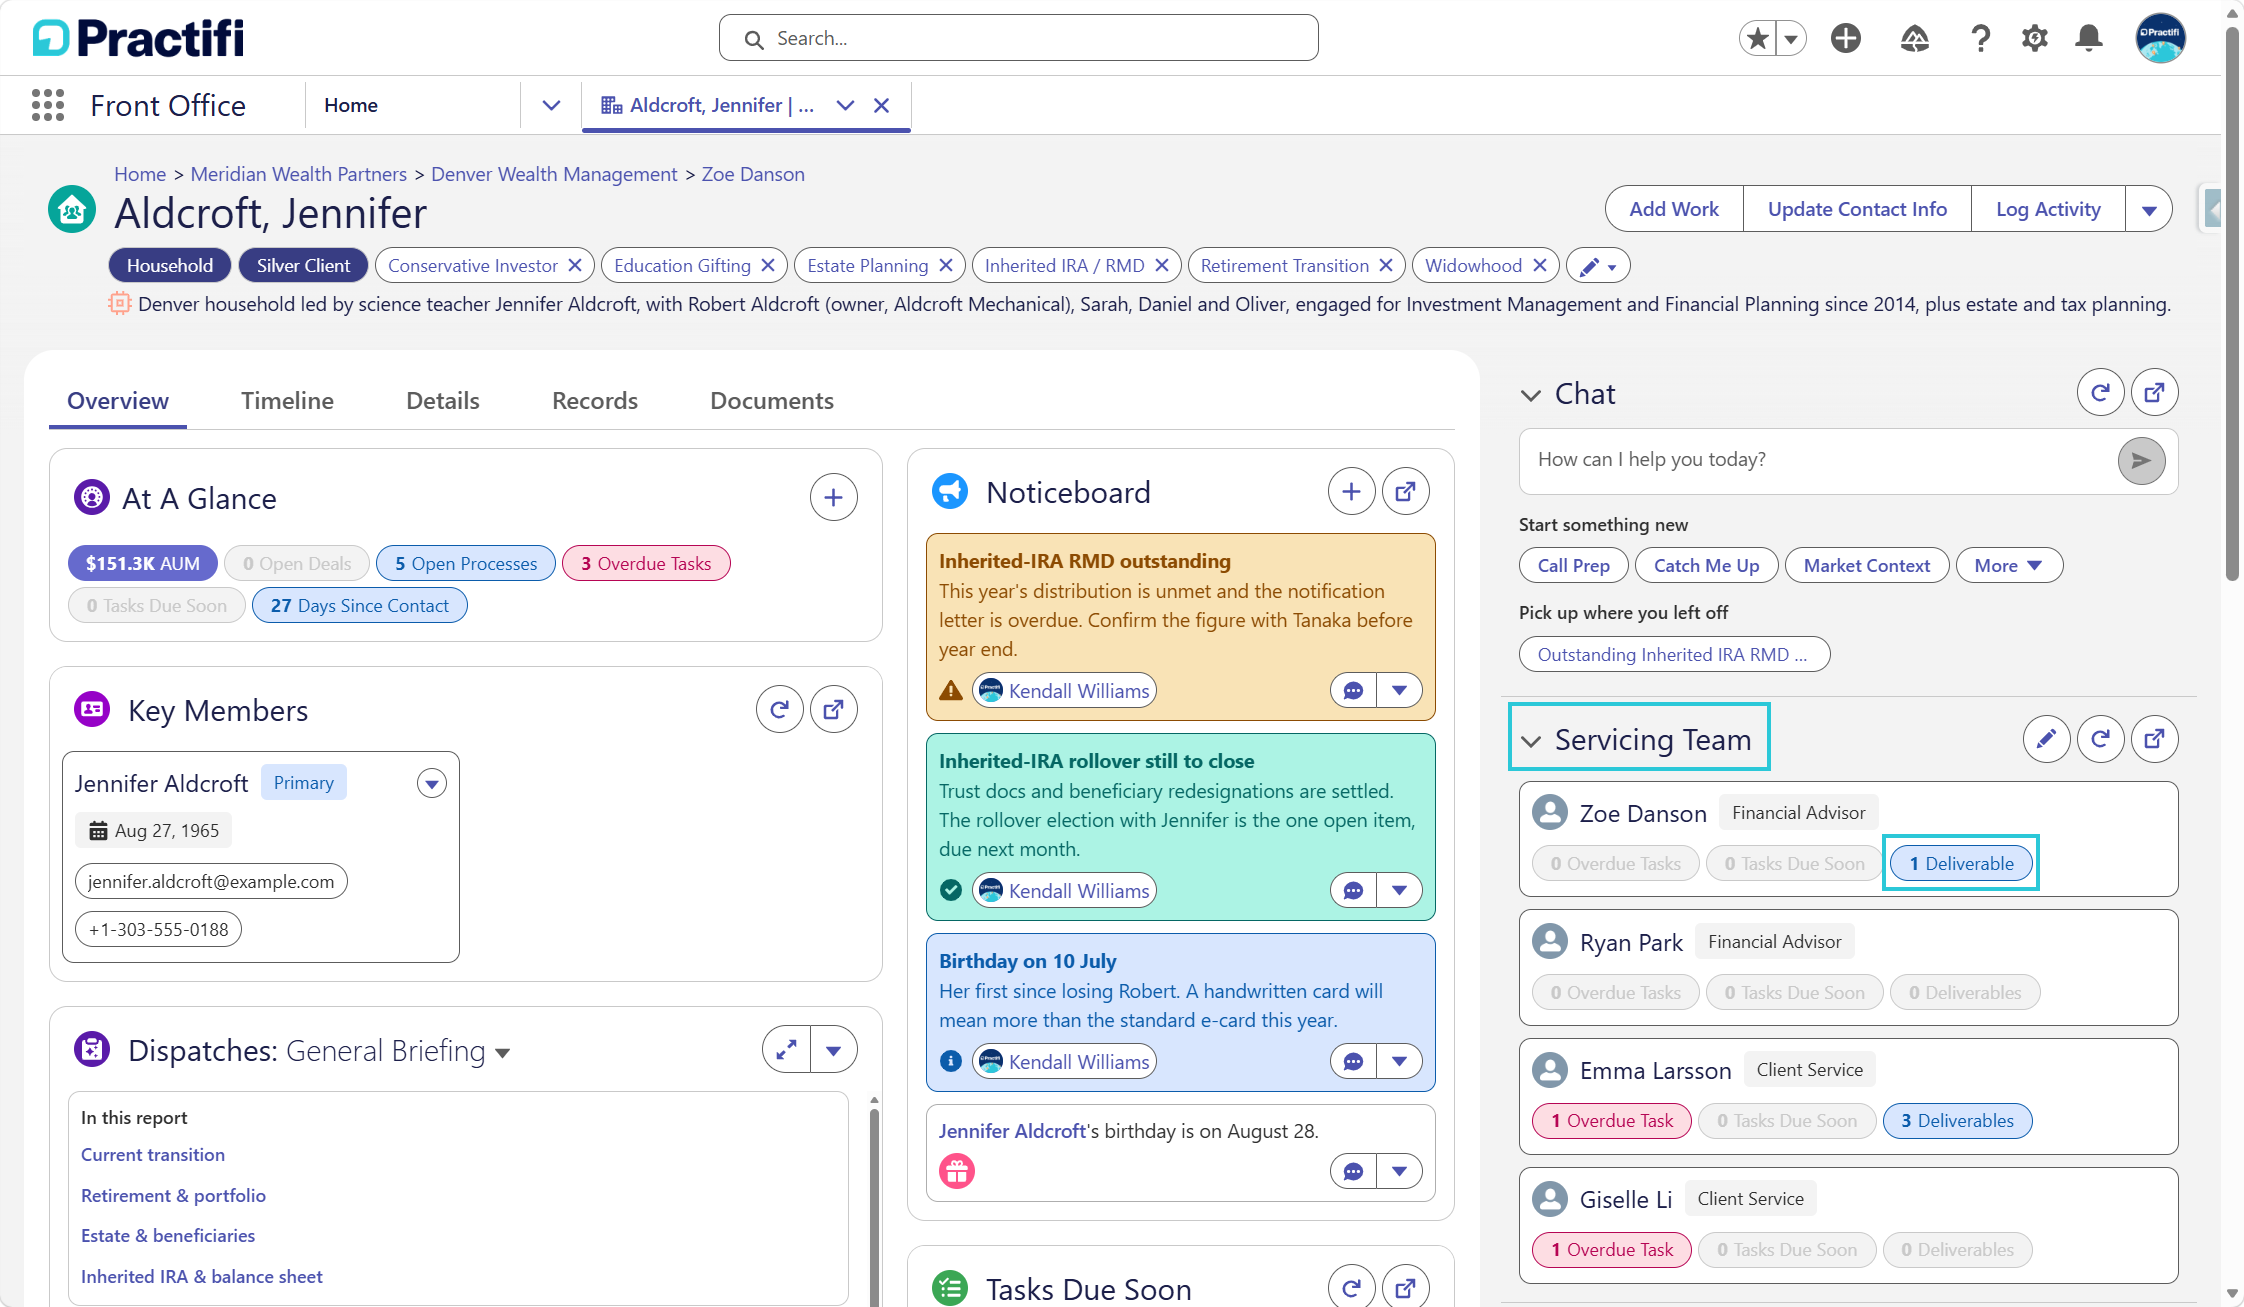Pop out the Chat panel
Screen dimensions: 2244x1307
[2154, 393]
